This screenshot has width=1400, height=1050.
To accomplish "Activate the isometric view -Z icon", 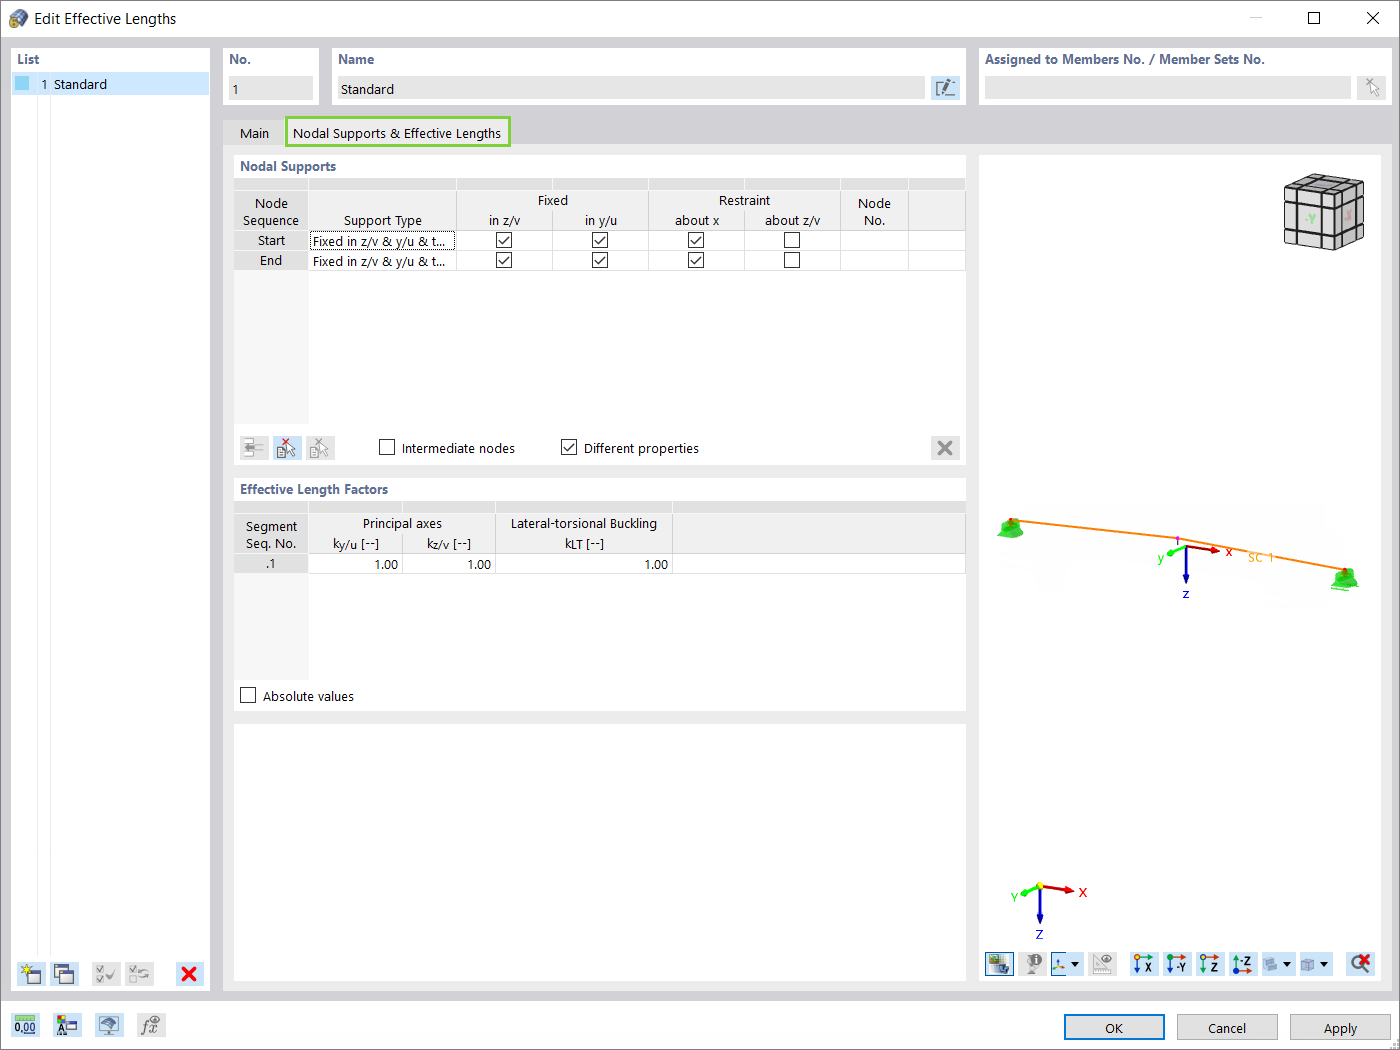I will pos(1242,963).
